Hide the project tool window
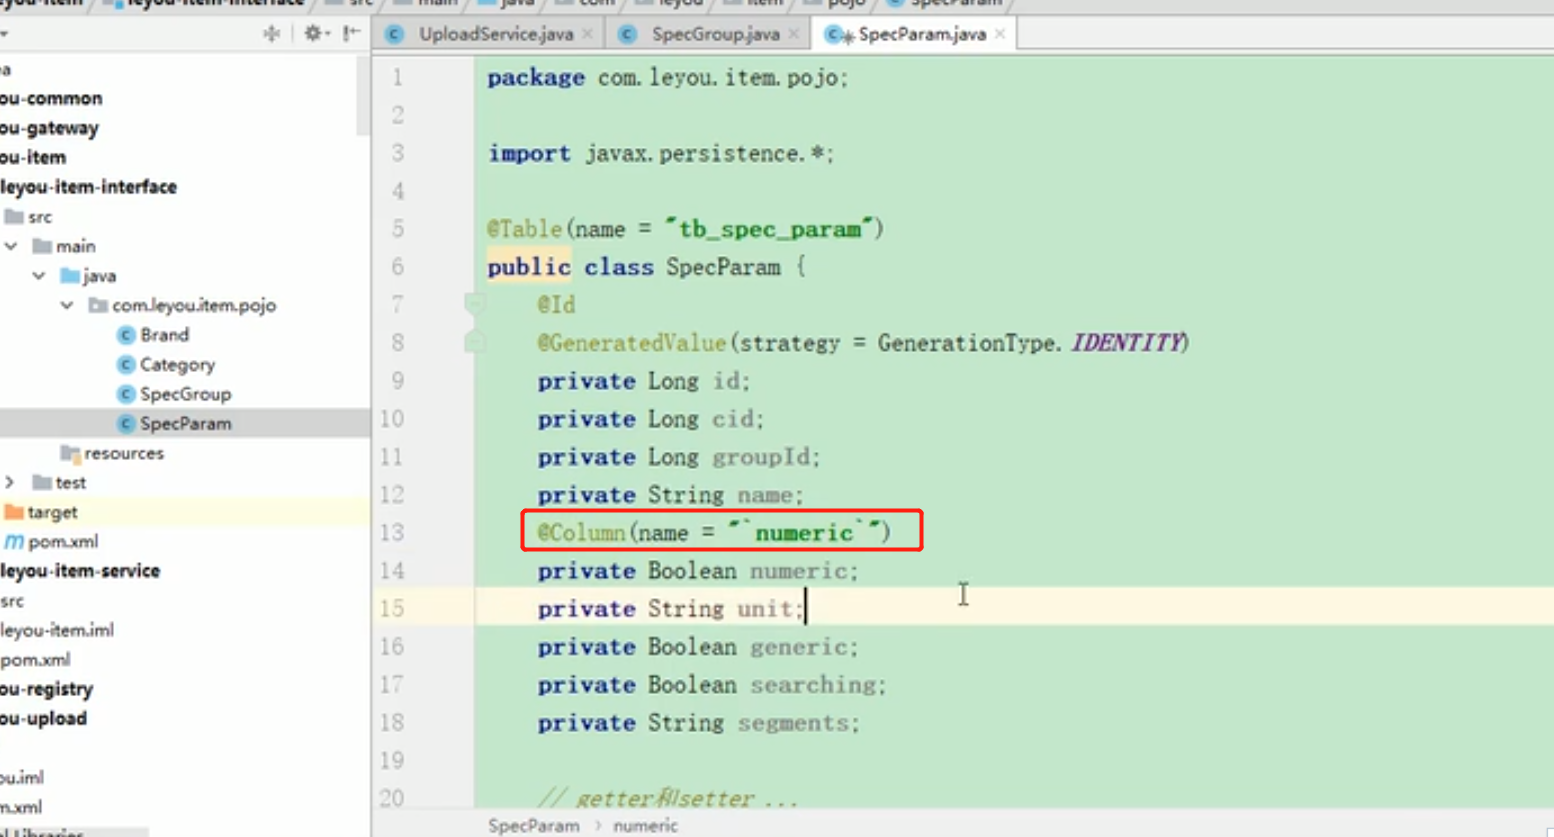 (351, 34)
